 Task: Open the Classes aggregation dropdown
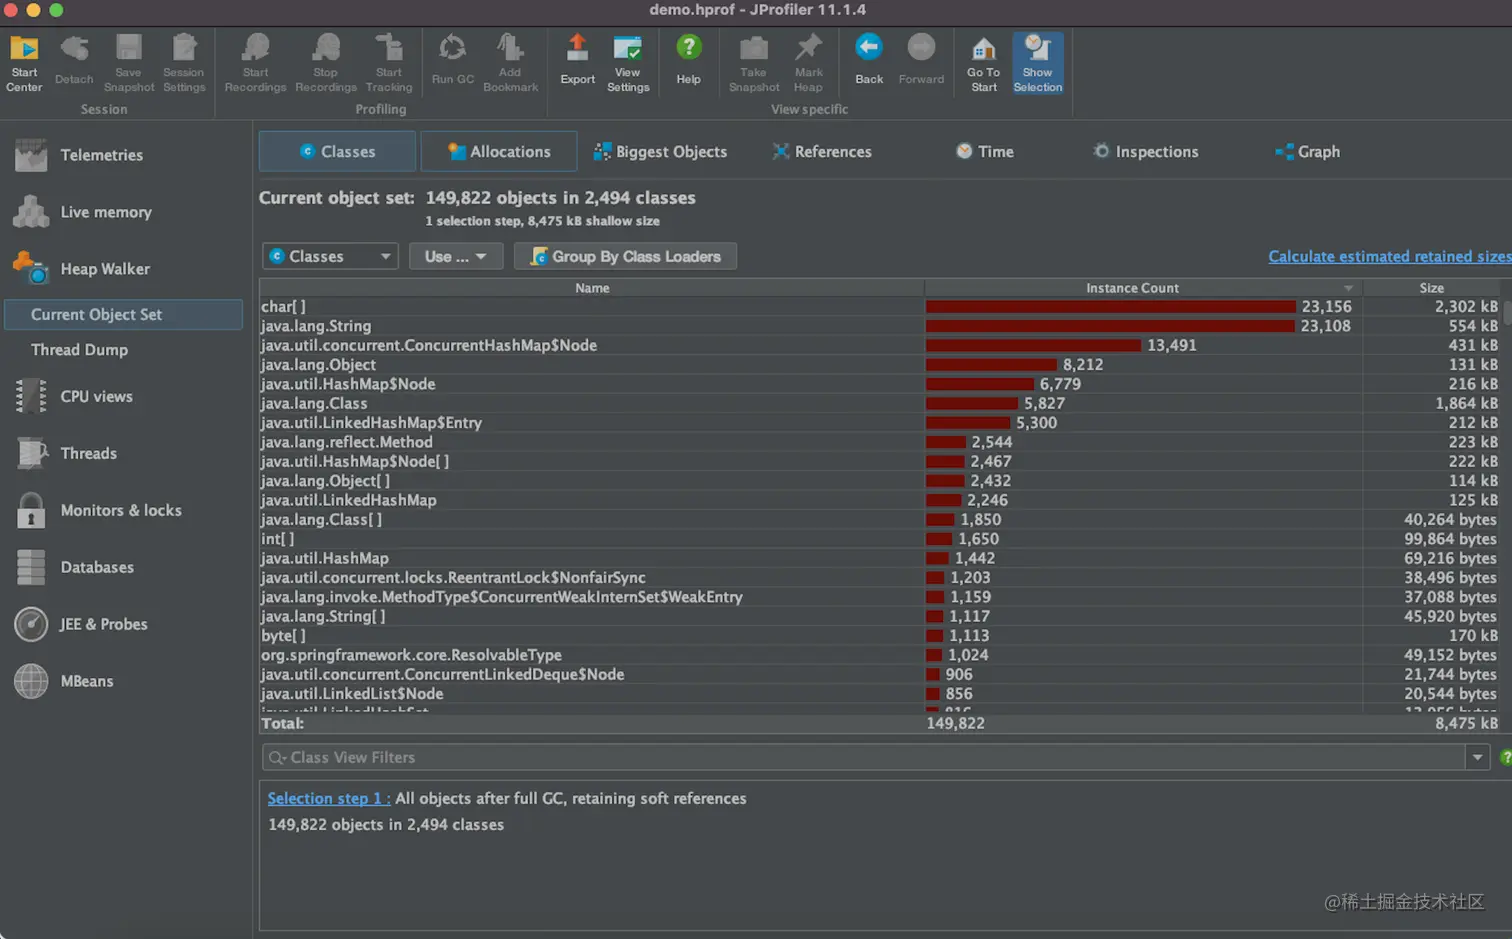[330, 256]
